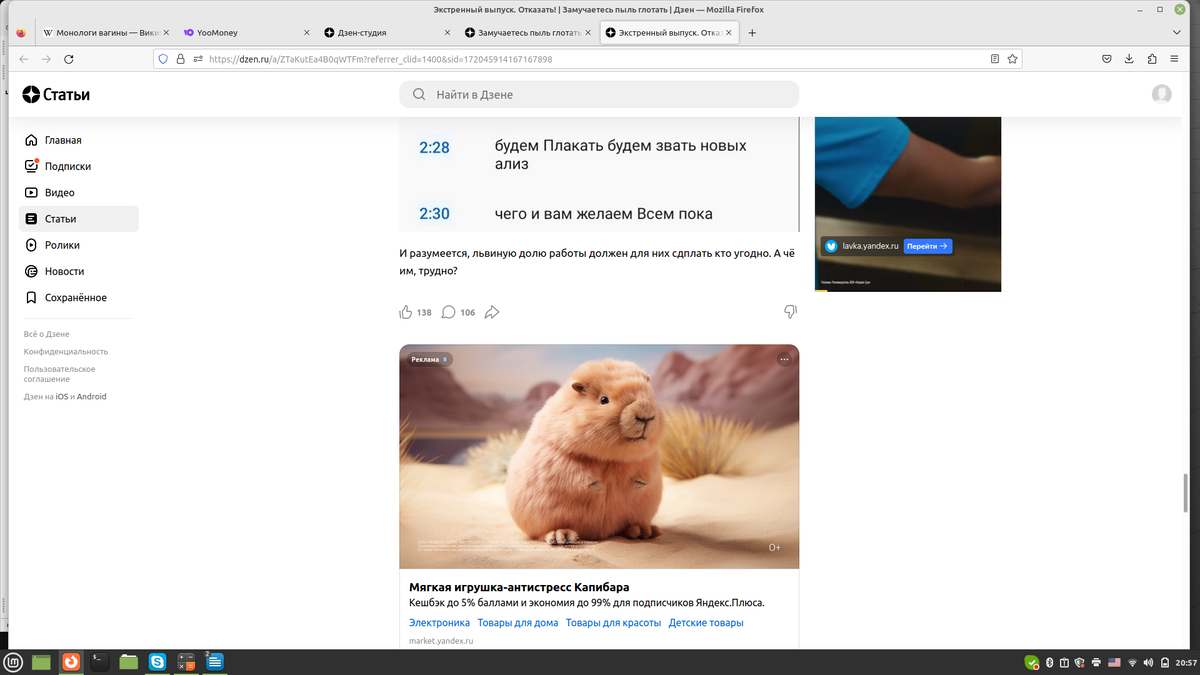This screenshot has width=1200, height=675.
Task: Dislike the article with thumbs down icon
Action: click(x=790, y=312)
